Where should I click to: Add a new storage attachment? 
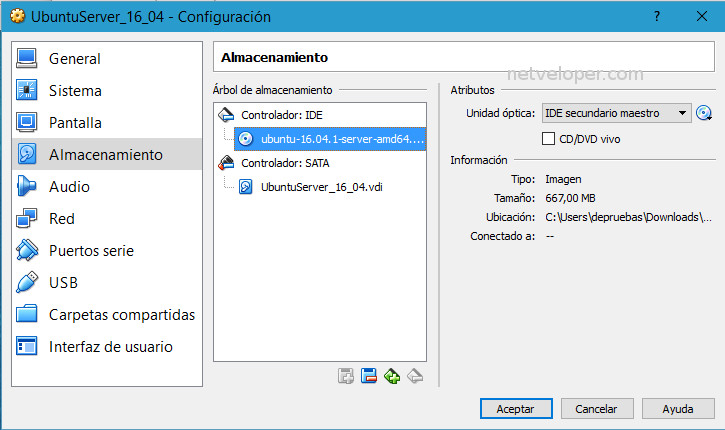(x=345, y=376)
